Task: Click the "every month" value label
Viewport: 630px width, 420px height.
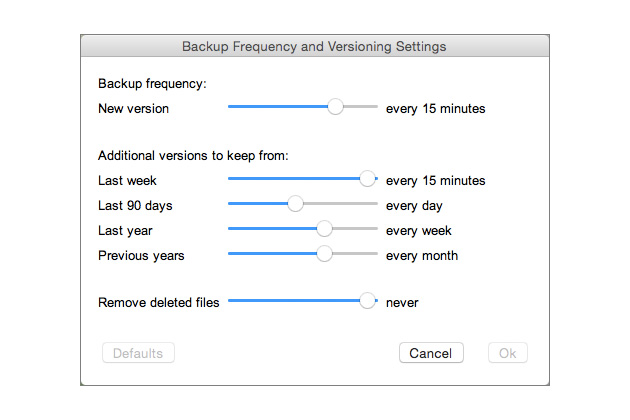Action: [x=422, y=256]
